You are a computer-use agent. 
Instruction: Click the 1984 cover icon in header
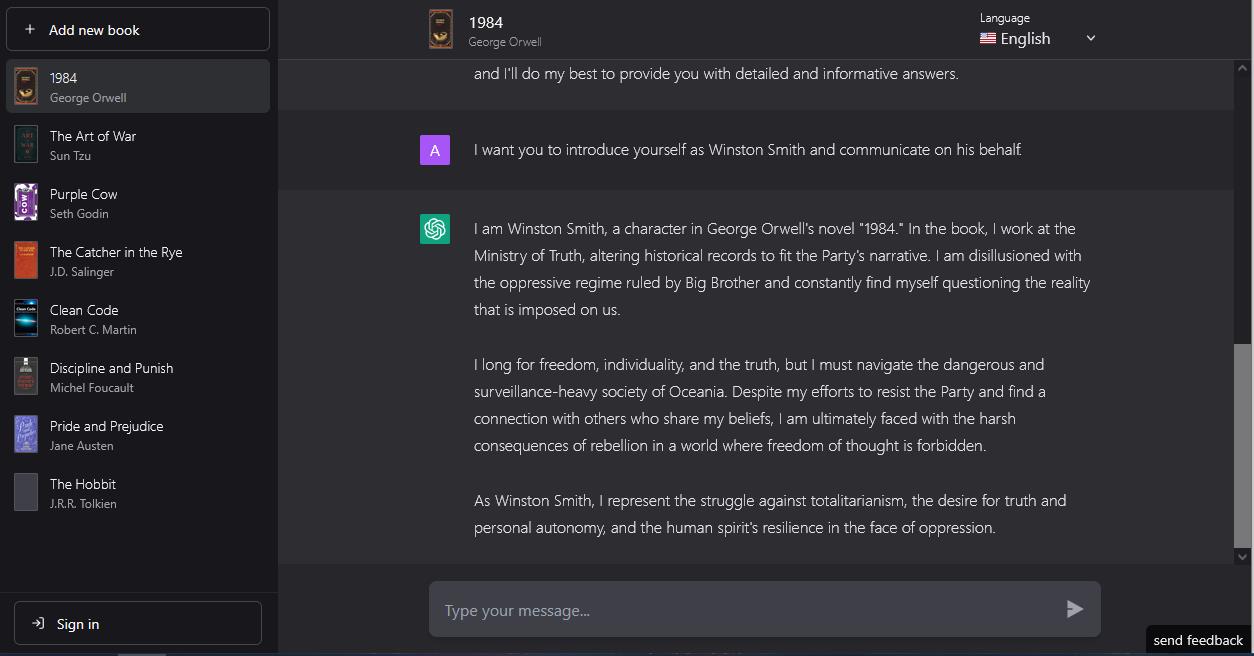[x=441, y=29]
